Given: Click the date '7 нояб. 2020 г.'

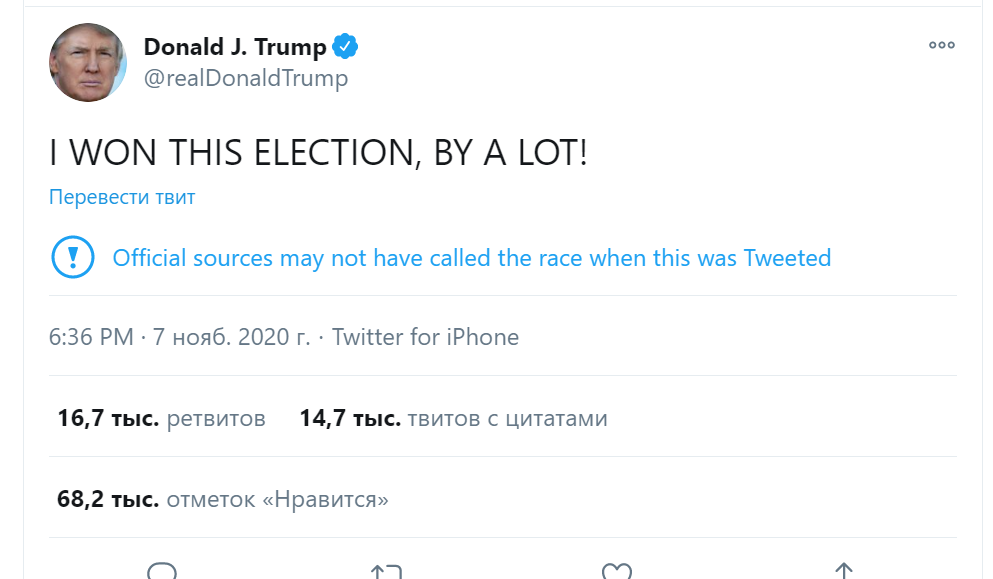Looking at the screenshot, I should [231, 337].
